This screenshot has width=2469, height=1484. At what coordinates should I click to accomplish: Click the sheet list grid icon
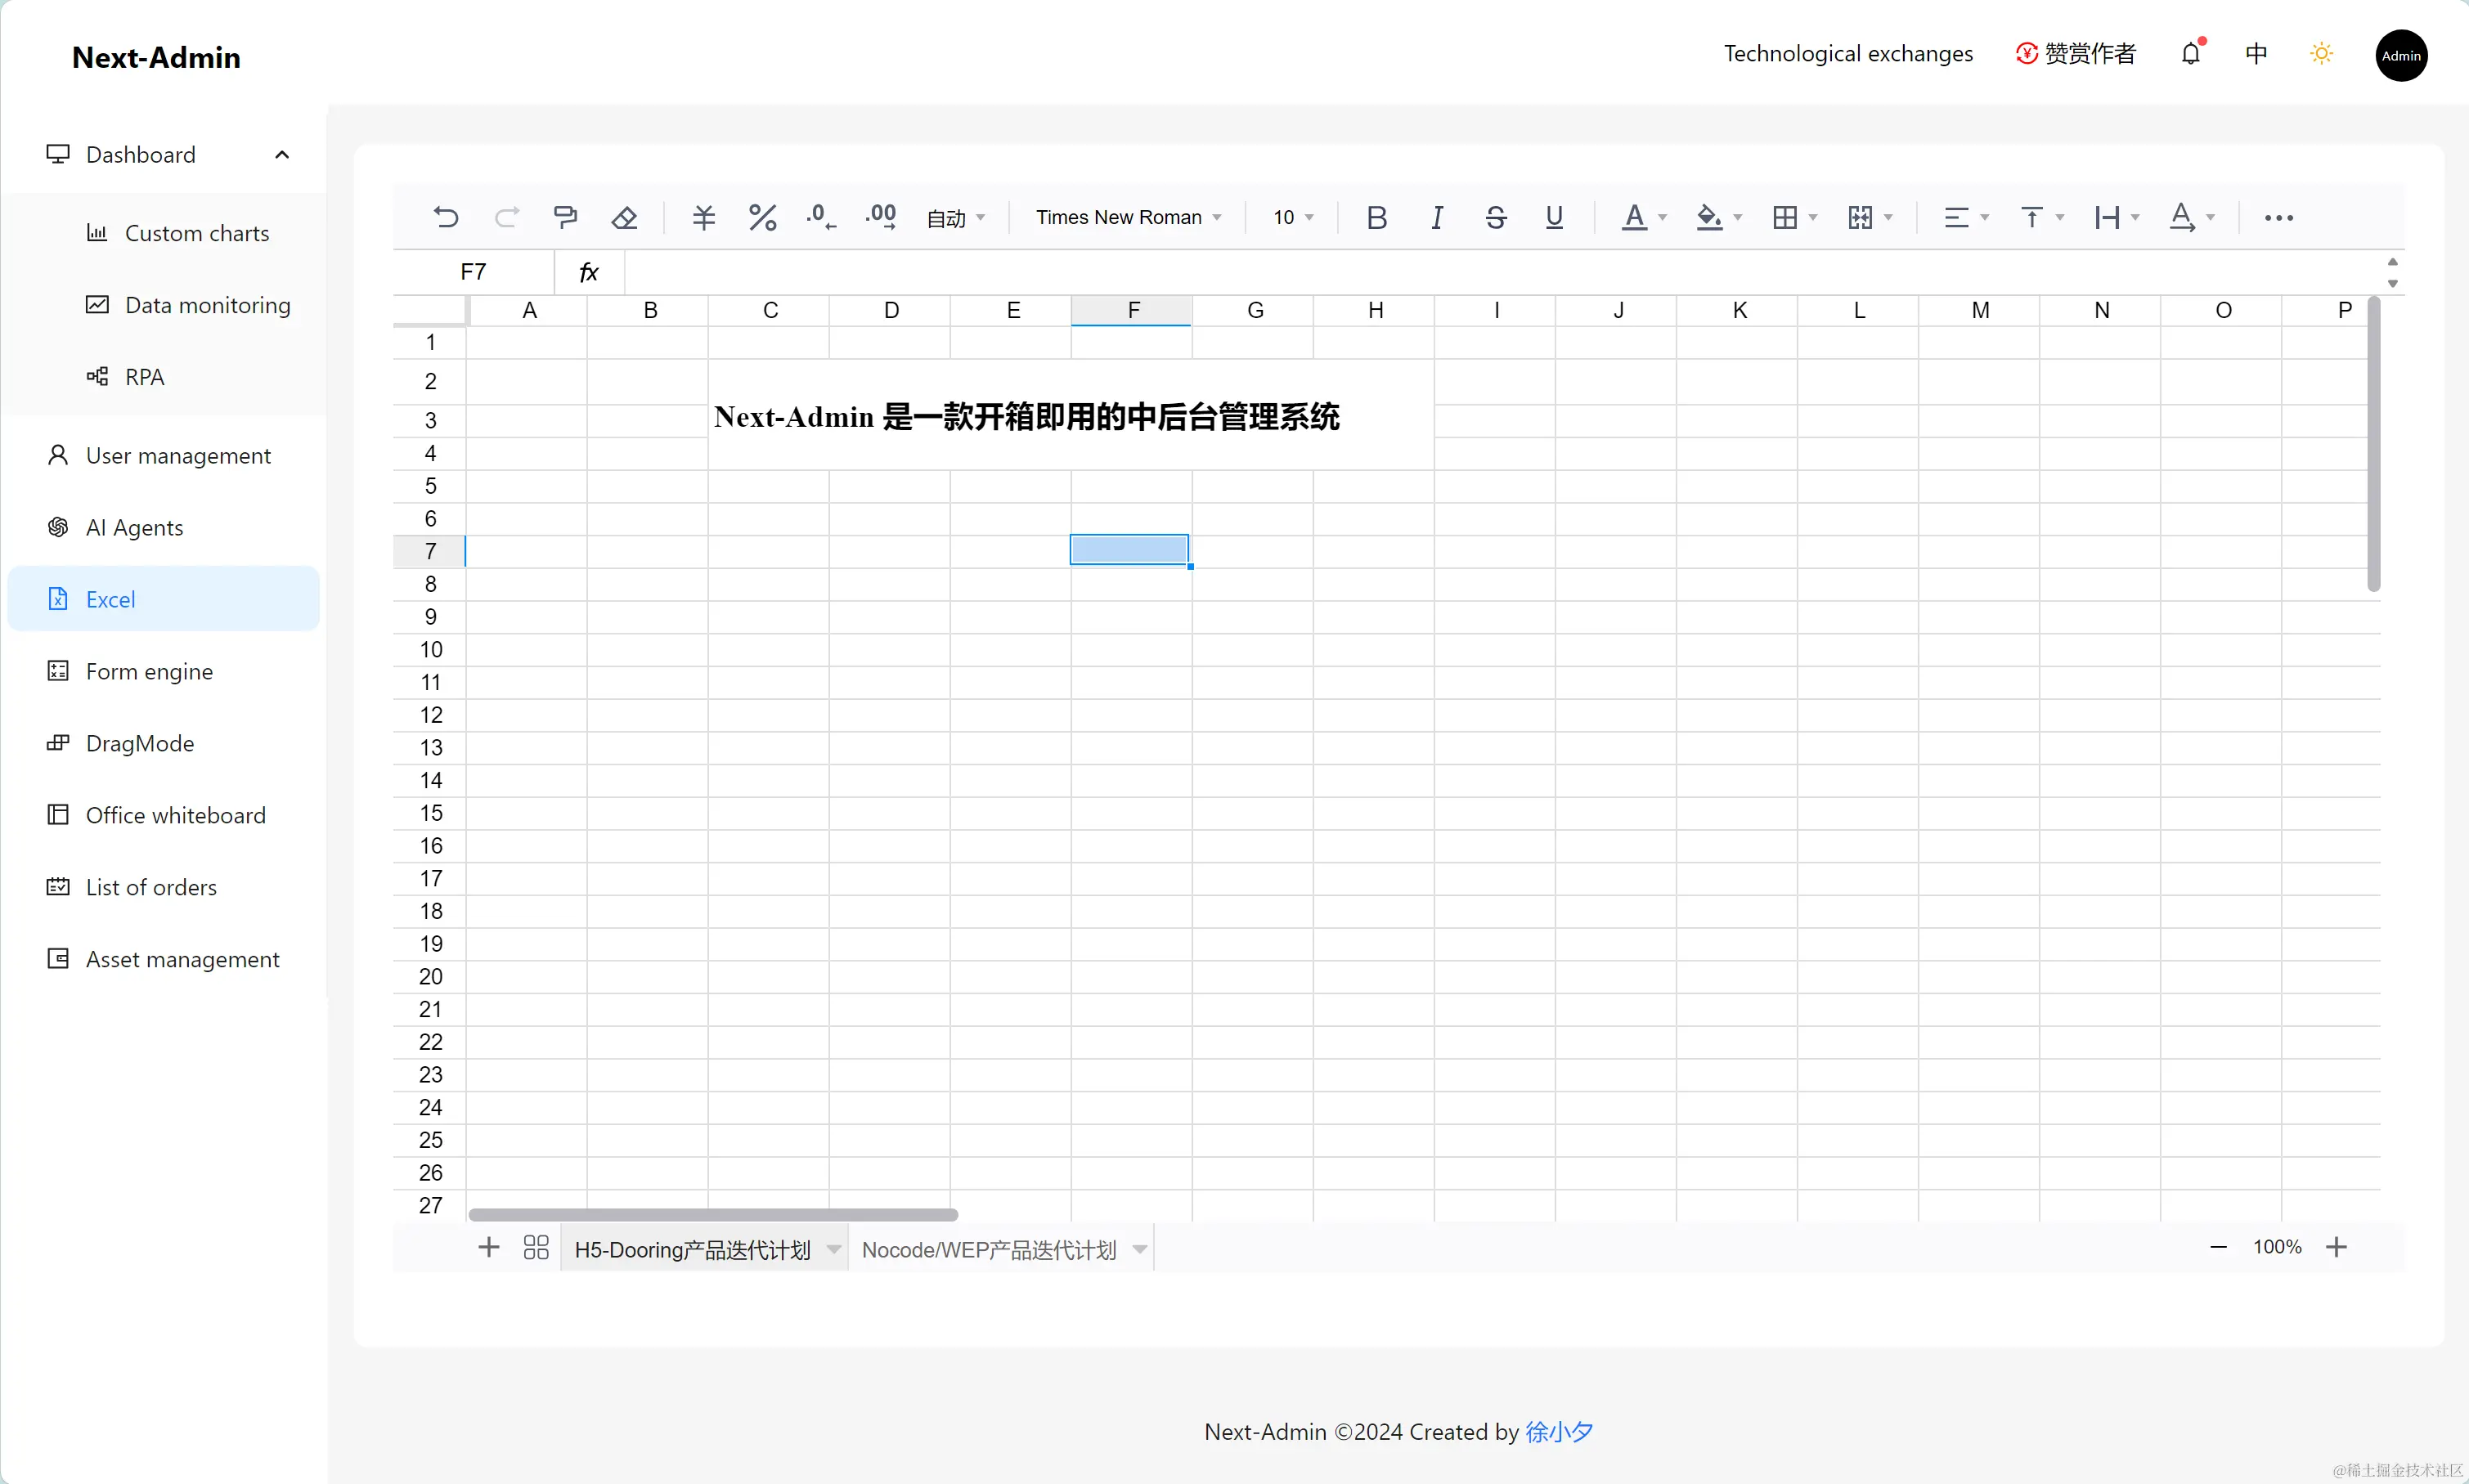536,1247
